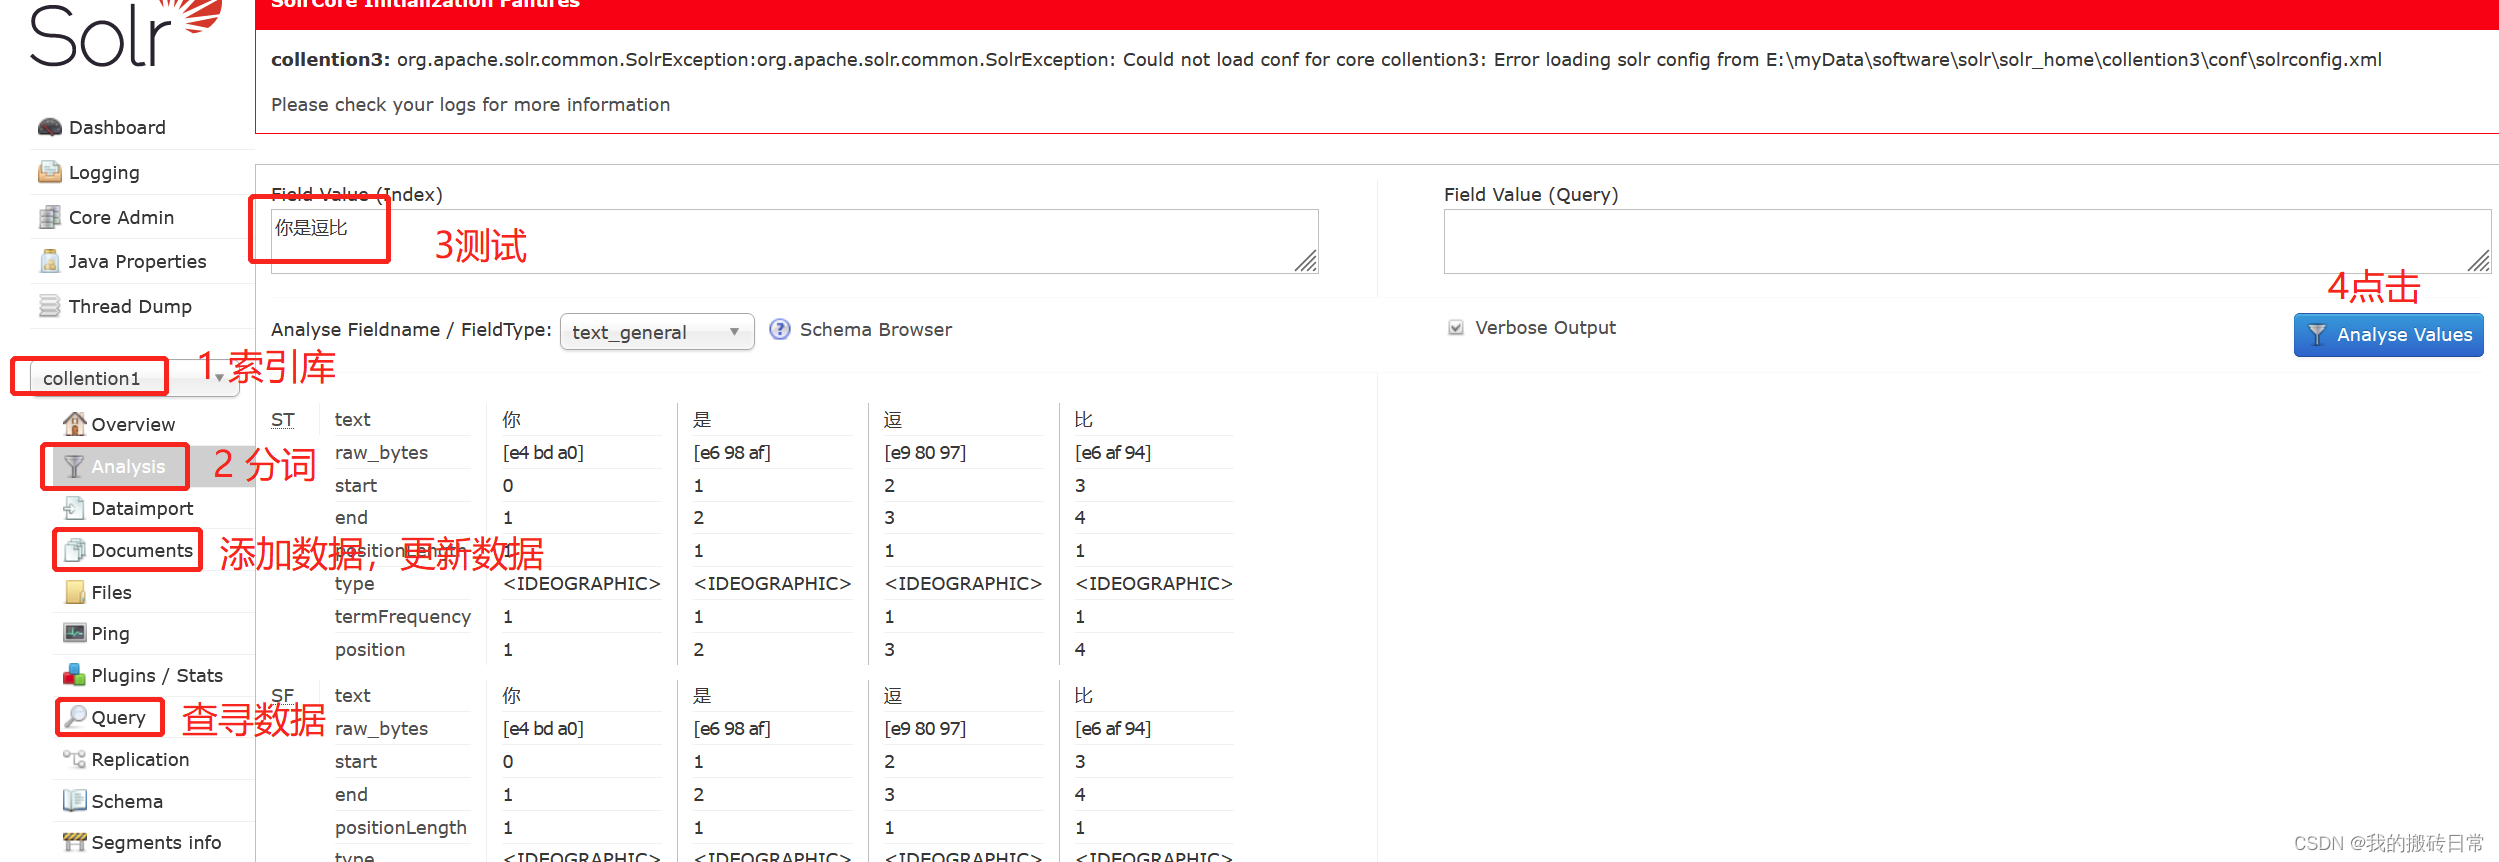
Task: Go to Logging page
Action: [x=104, y=172]
